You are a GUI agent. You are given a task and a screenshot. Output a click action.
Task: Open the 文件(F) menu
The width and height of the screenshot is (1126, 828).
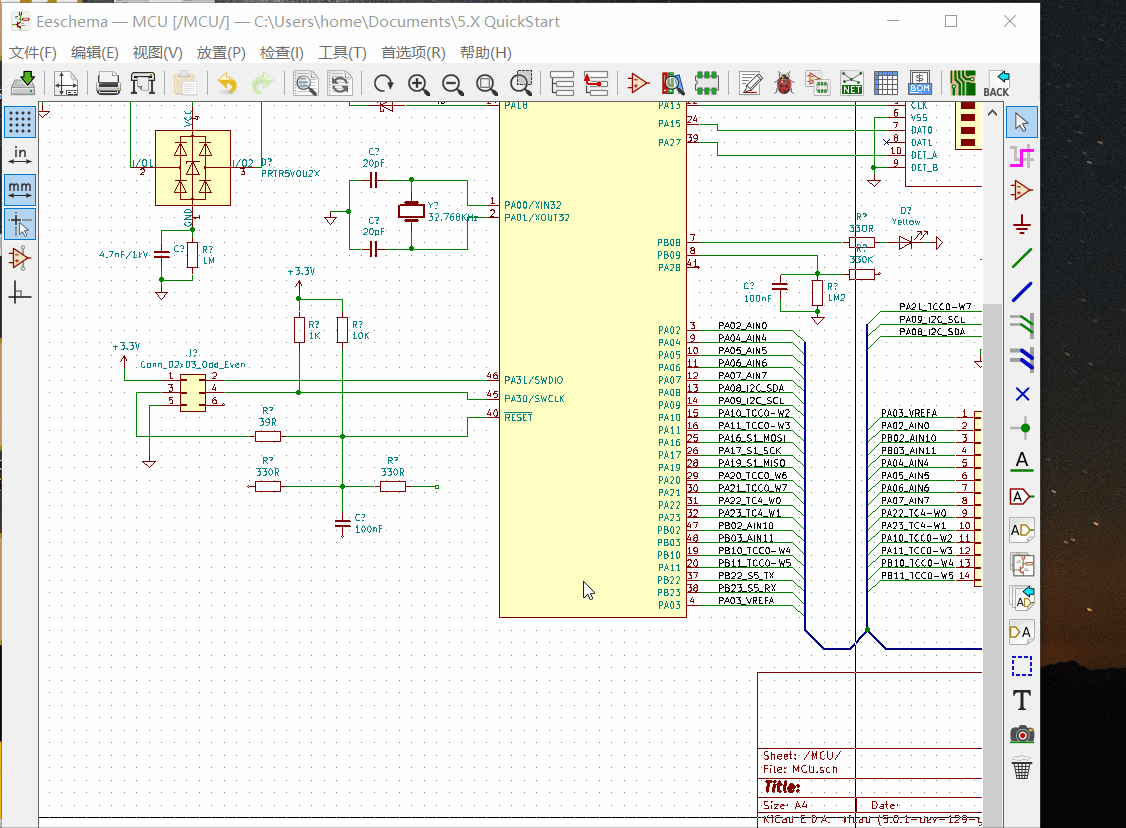32,52
